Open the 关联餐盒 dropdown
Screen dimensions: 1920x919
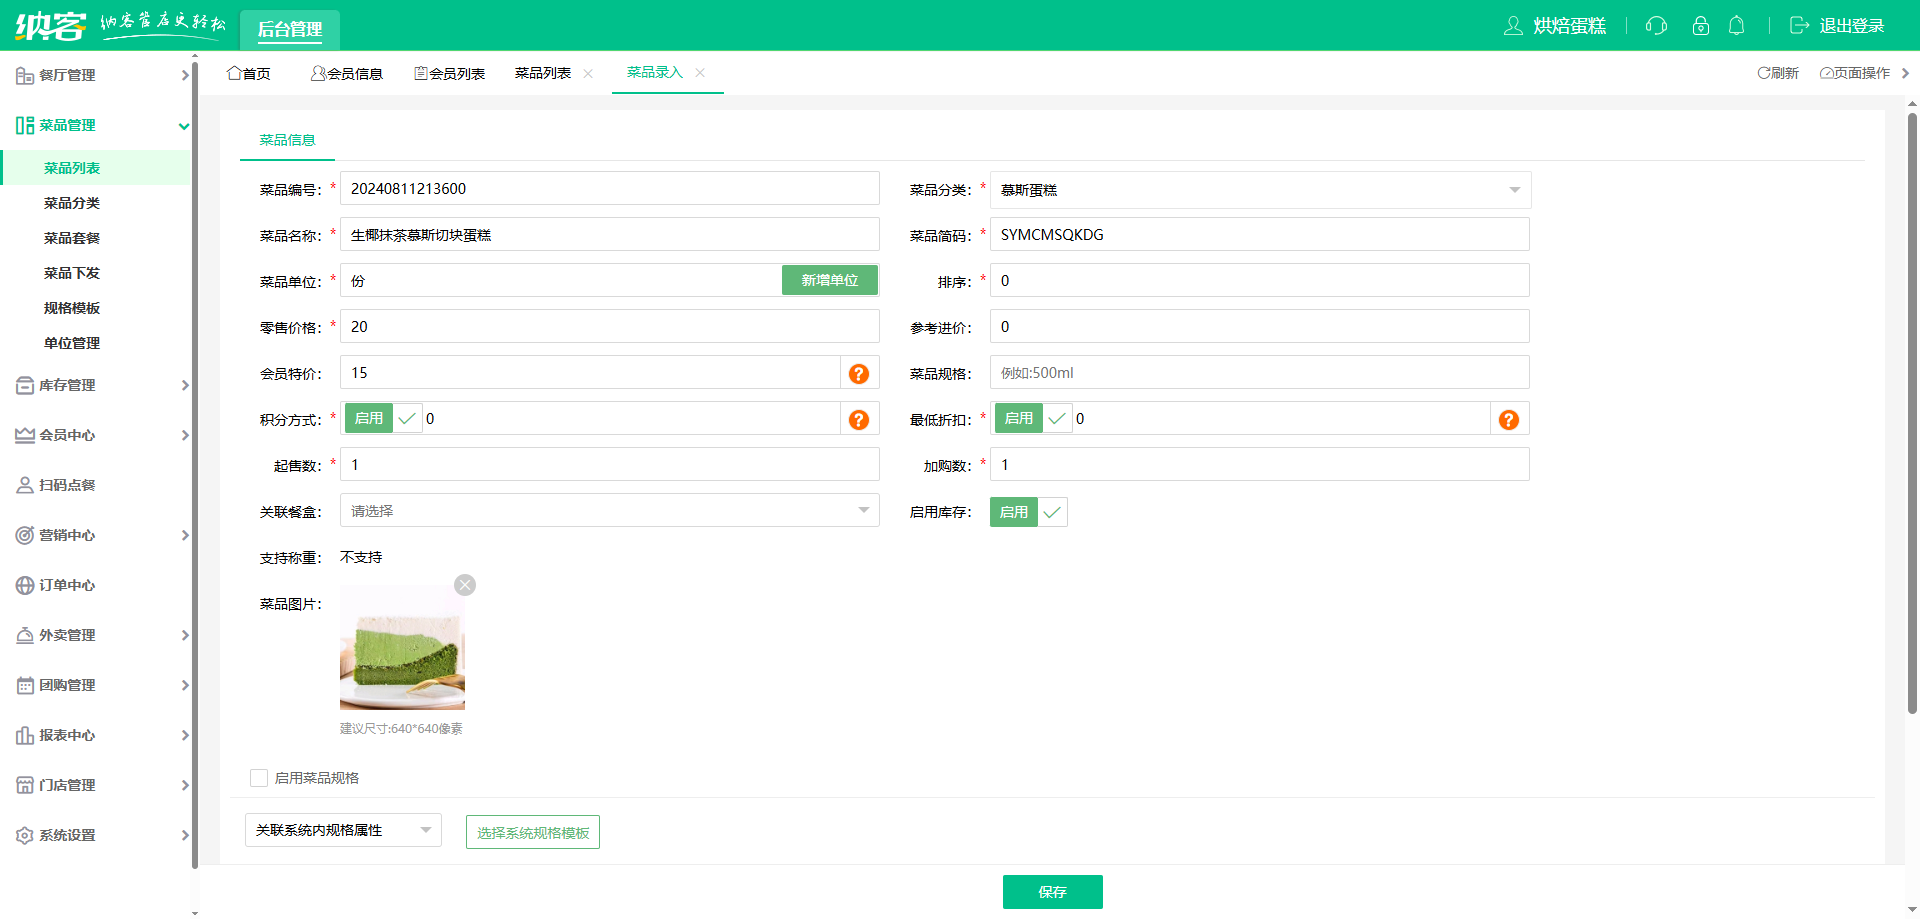coord(609,511)
